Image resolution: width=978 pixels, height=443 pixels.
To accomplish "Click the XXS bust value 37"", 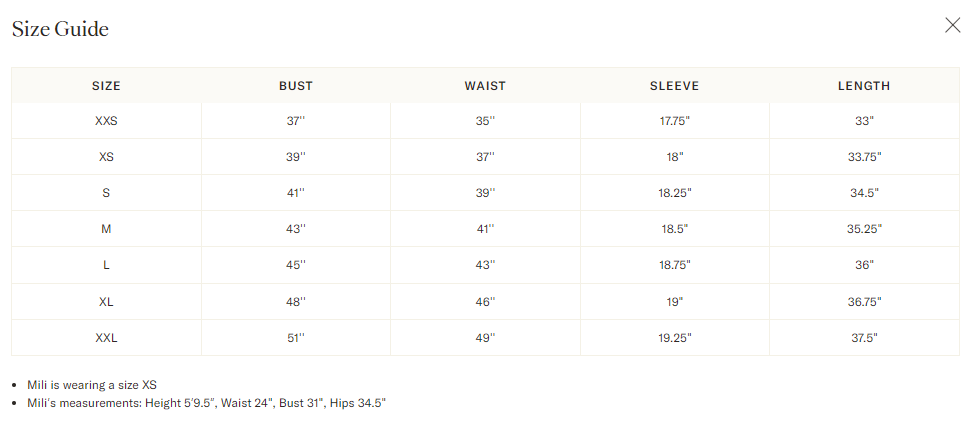I will [296, 121].
